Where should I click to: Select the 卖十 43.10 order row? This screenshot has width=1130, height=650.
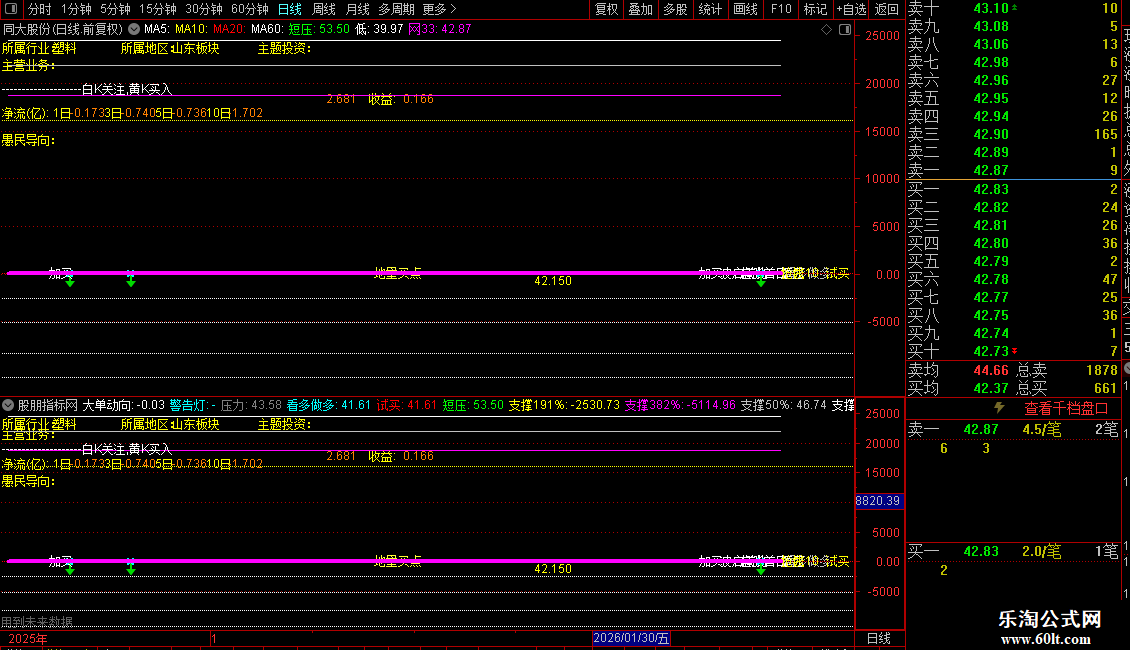coord(1013,8)
